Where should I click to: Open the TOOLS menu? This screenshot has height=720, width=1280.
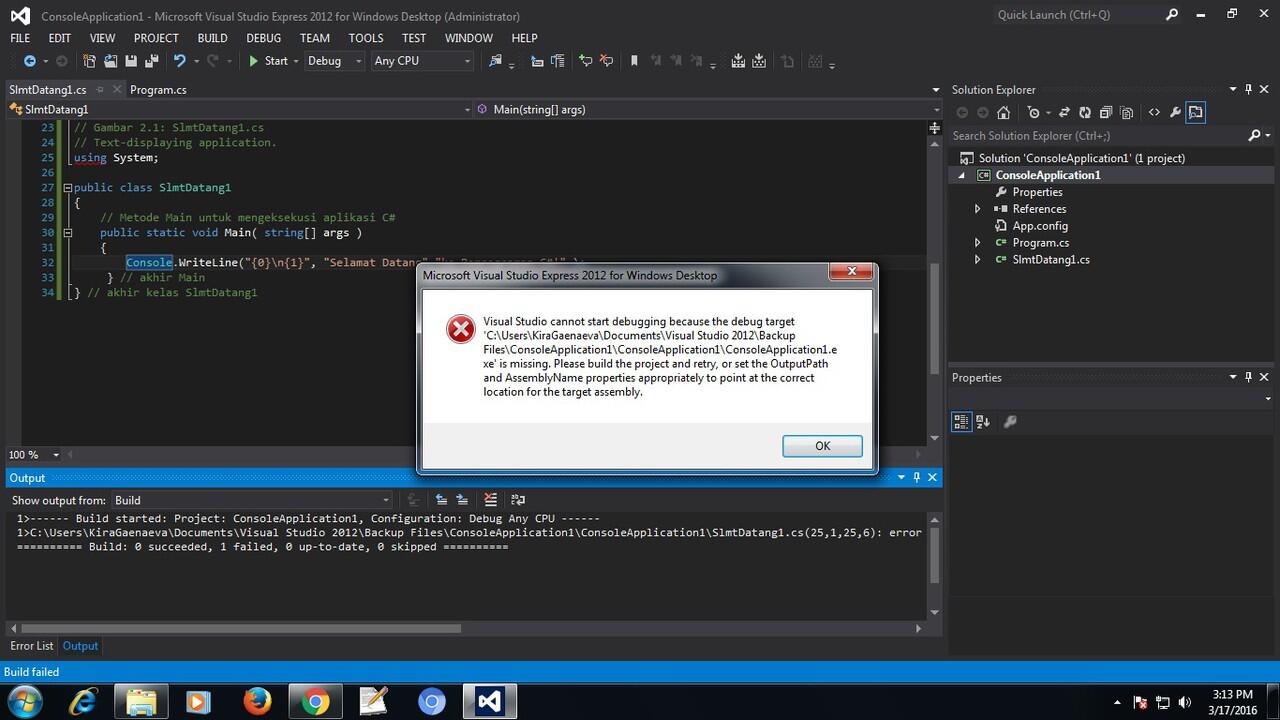366,38
